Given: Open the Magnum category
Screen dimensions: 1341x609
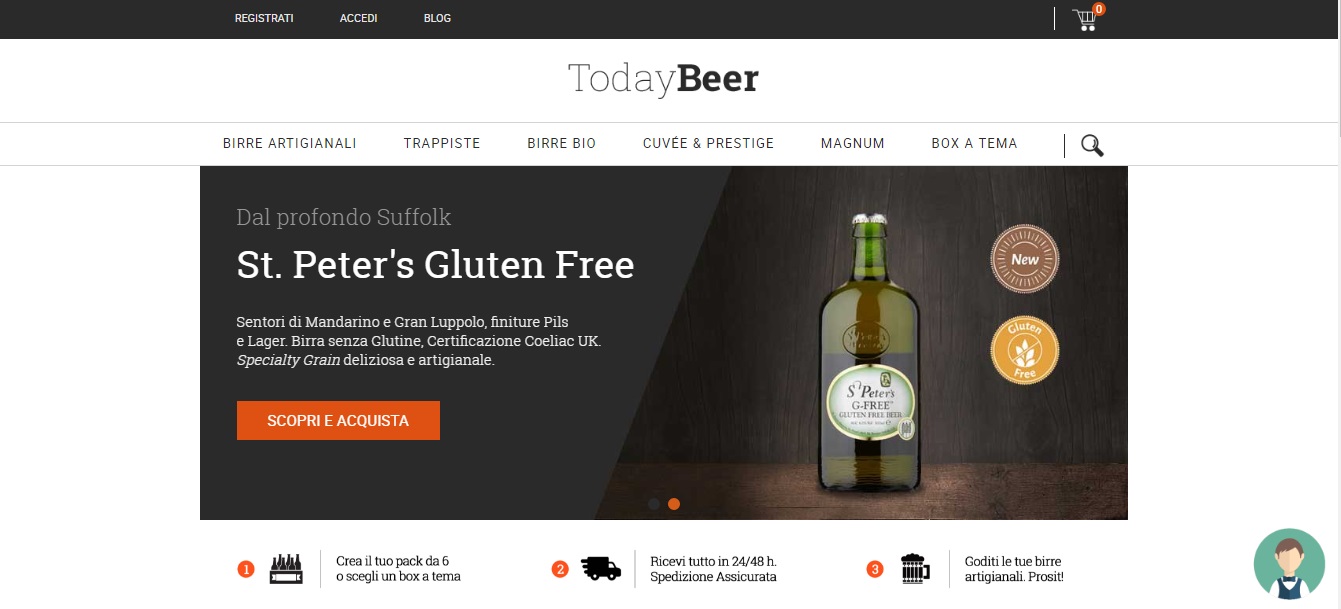Looking at the screenshot, I should tap(853, 143).
